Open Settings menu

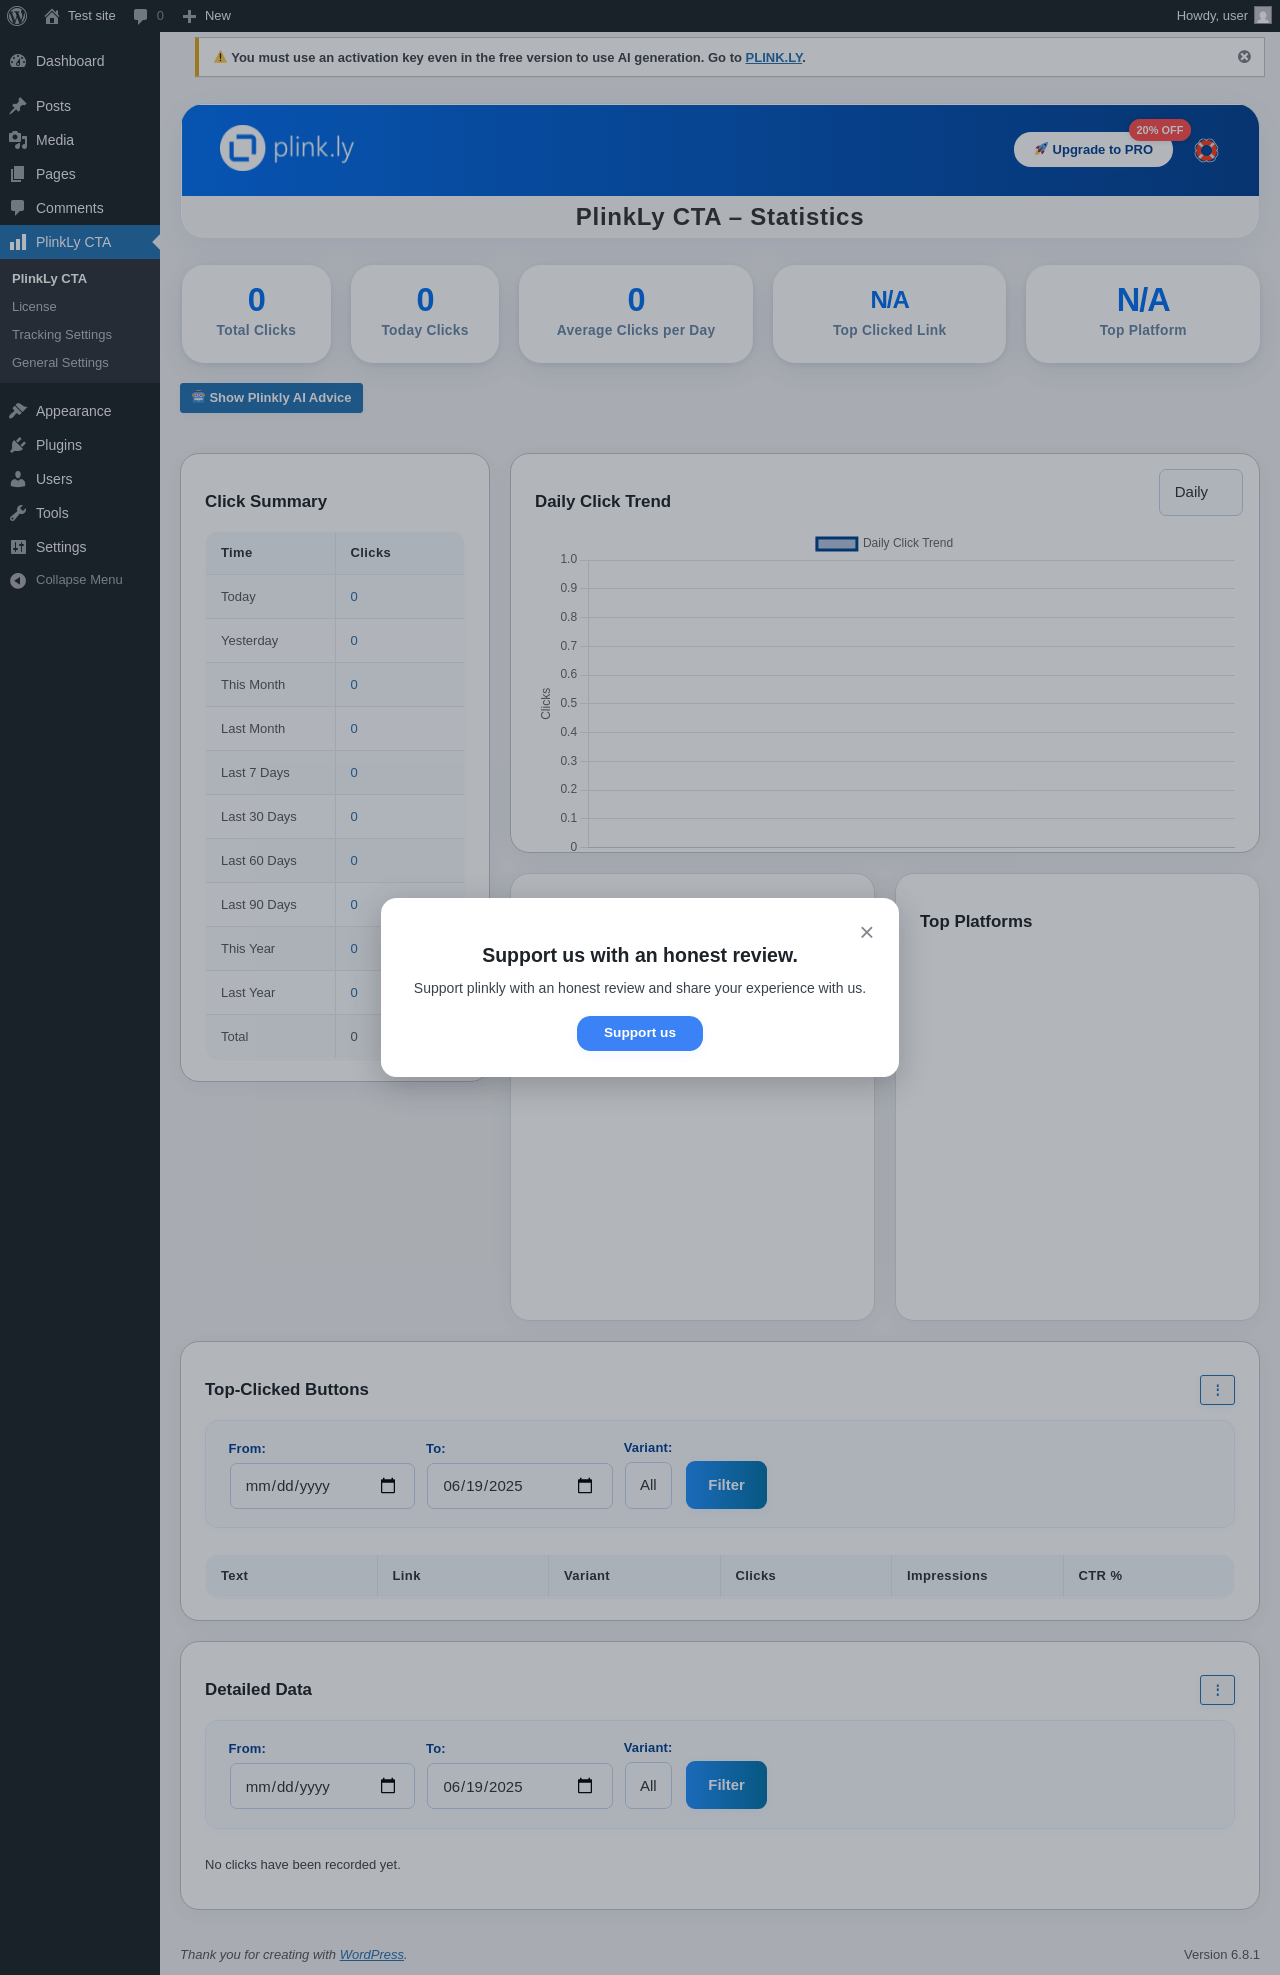tap(80, 547)
